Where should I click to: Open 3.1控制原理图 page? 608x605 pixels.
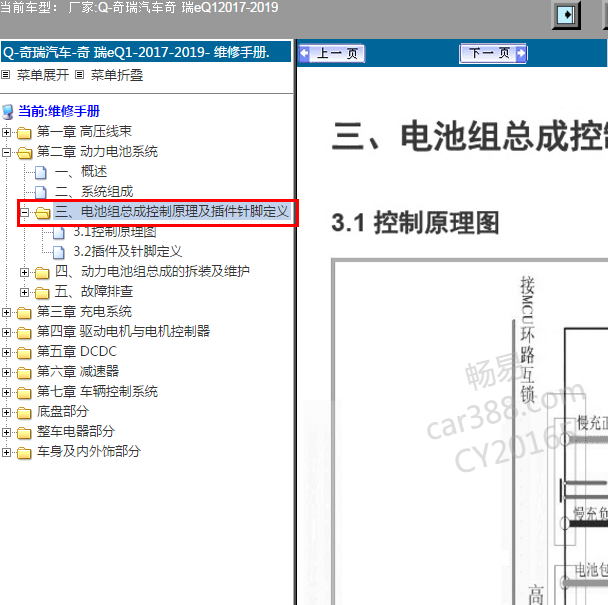pos(115,232)
